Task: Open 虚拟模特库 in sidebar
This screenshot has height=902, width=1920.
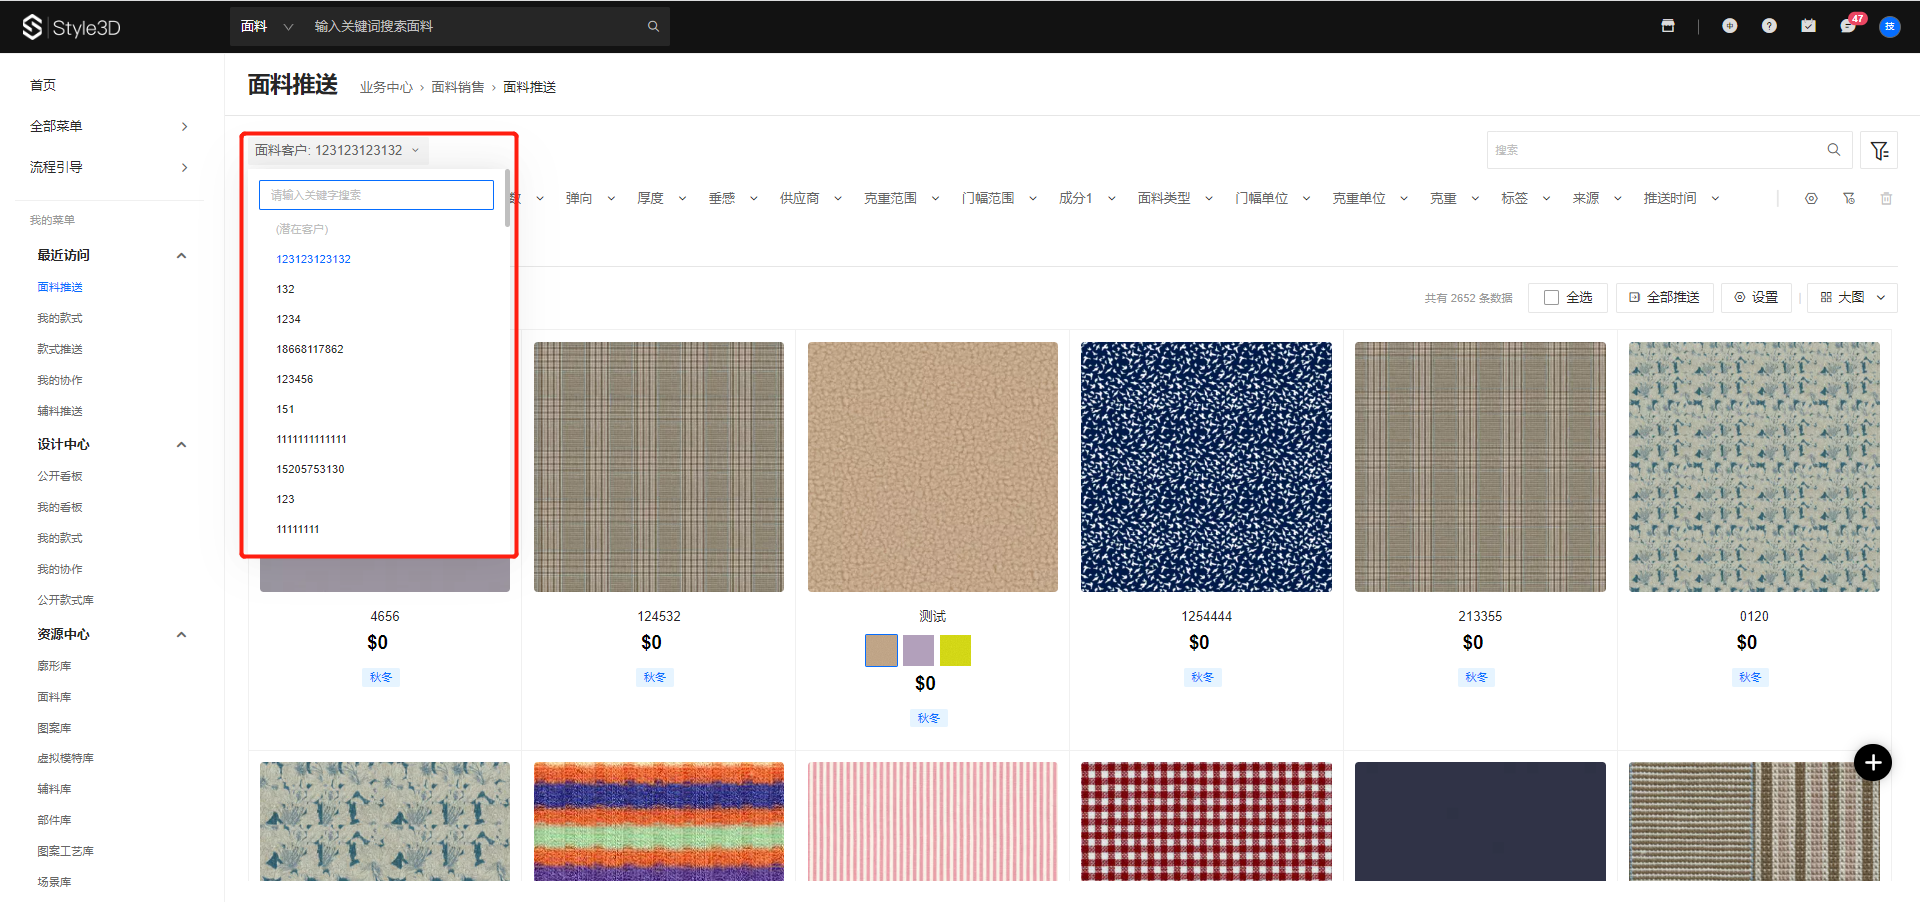Action: click(66, 758)
